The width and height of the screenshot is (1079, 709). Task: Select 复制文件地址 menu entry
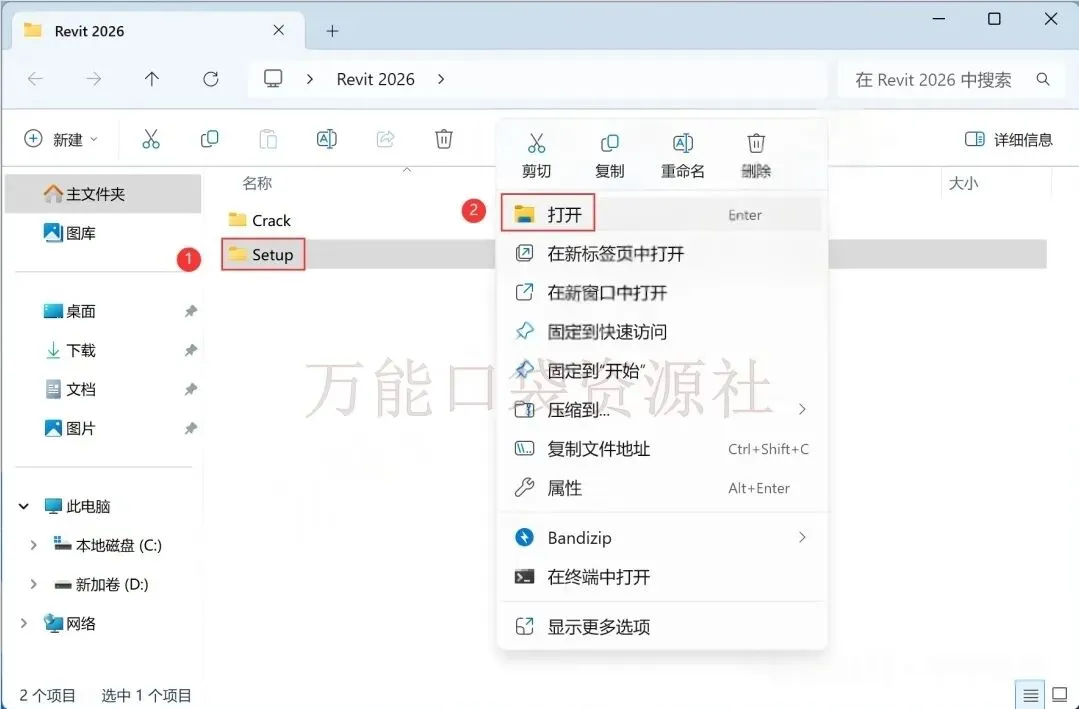tap(661, 449)
